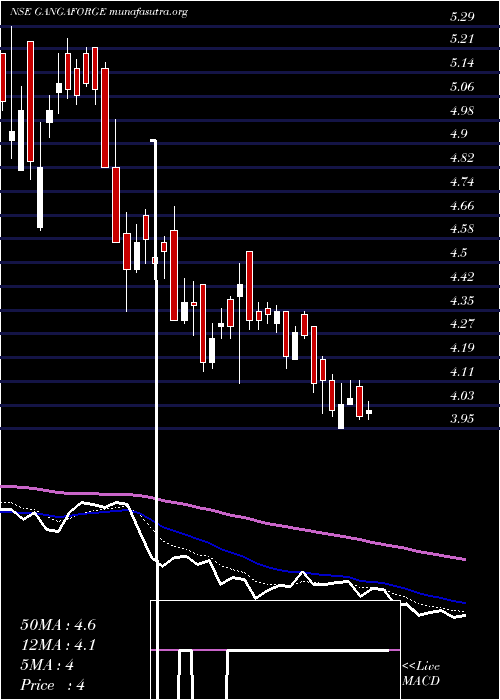
Task: Click the 4.27 price axis label
Action: pyautogui.click(x=462, y=324)
